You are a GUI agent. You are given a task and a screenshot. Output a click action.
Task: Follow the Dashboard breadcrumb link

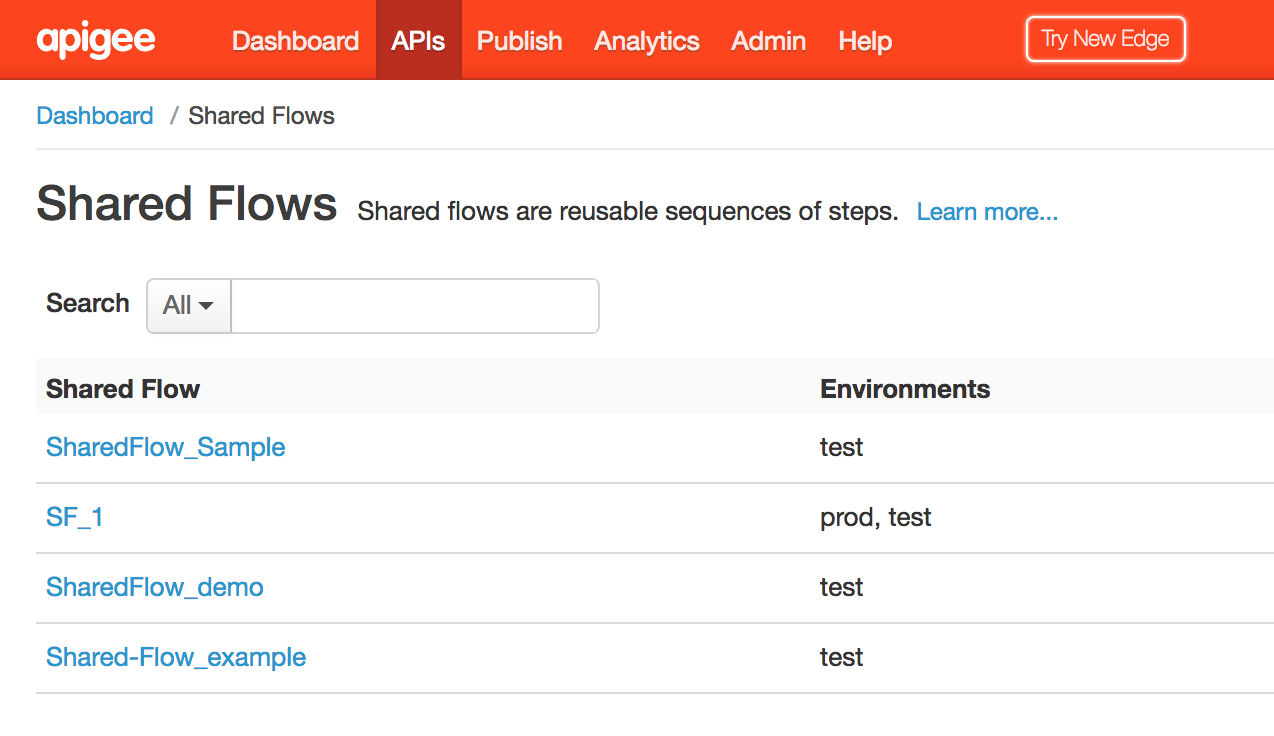tap(95, 116)
